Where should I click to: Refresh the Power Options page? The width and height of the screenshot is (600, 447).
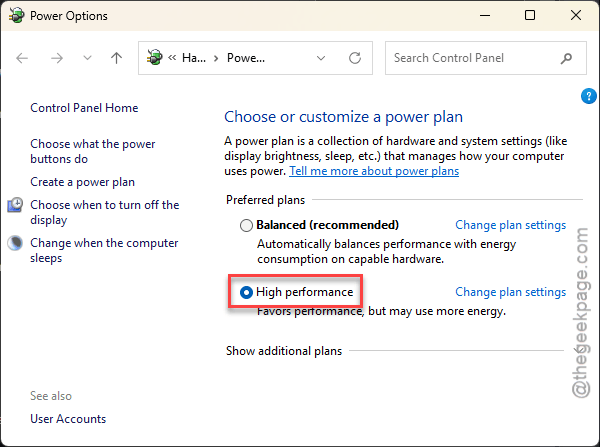(x=355, y=58)
